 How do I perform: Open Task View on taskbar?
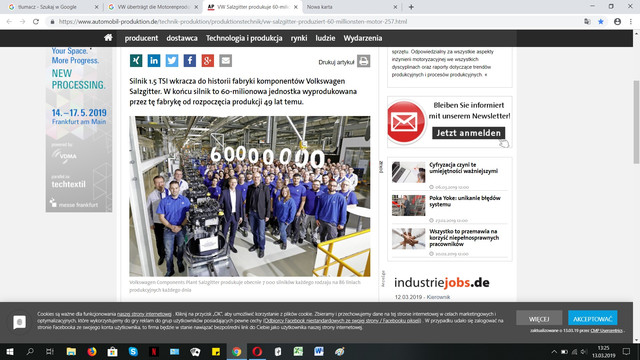(x=50, y=351)
